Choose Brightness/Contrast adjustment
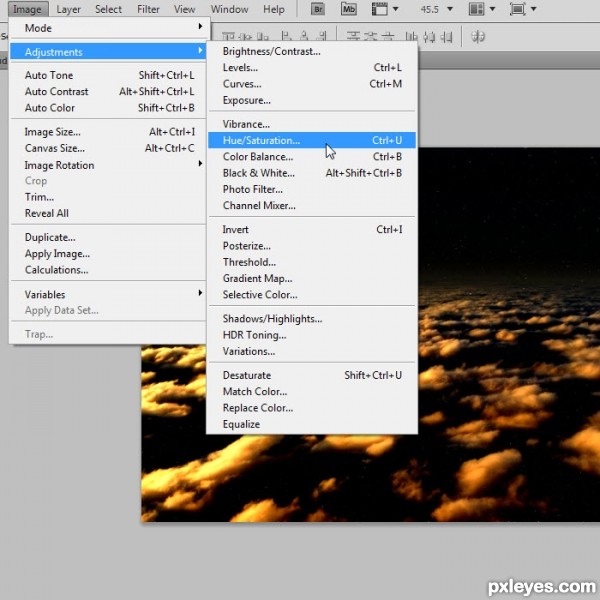The image size is (600, 600). tap(311, 51)
